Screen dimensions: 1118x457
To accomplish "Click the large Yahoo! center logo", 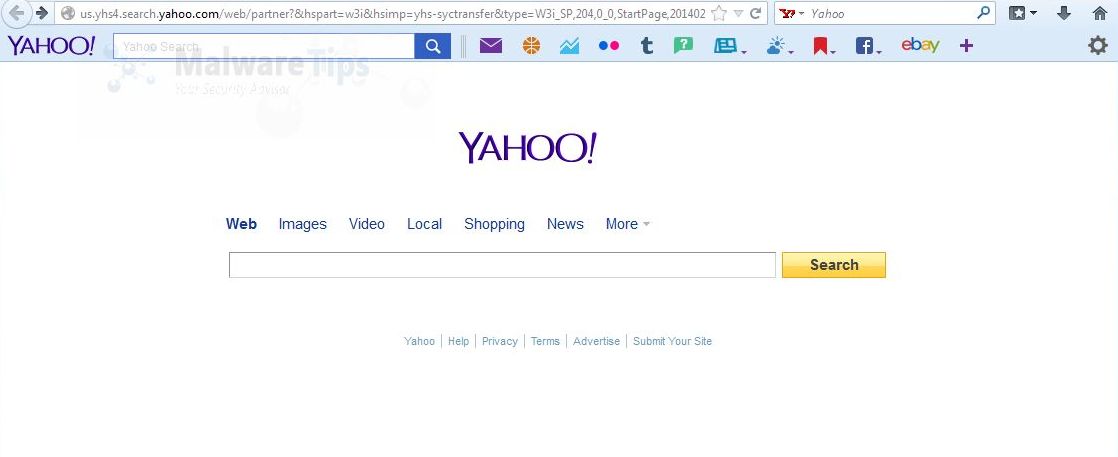I will [x=528, y=148].
